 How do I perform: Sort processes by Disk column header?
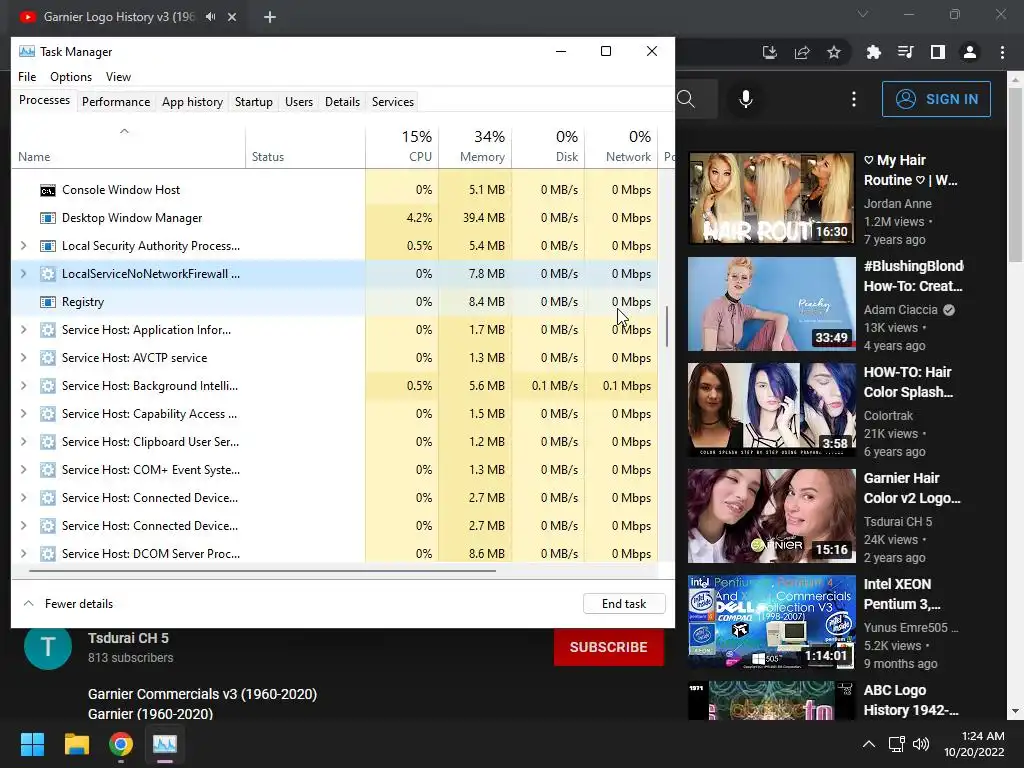pyautogui.click(x=548, y=147)
